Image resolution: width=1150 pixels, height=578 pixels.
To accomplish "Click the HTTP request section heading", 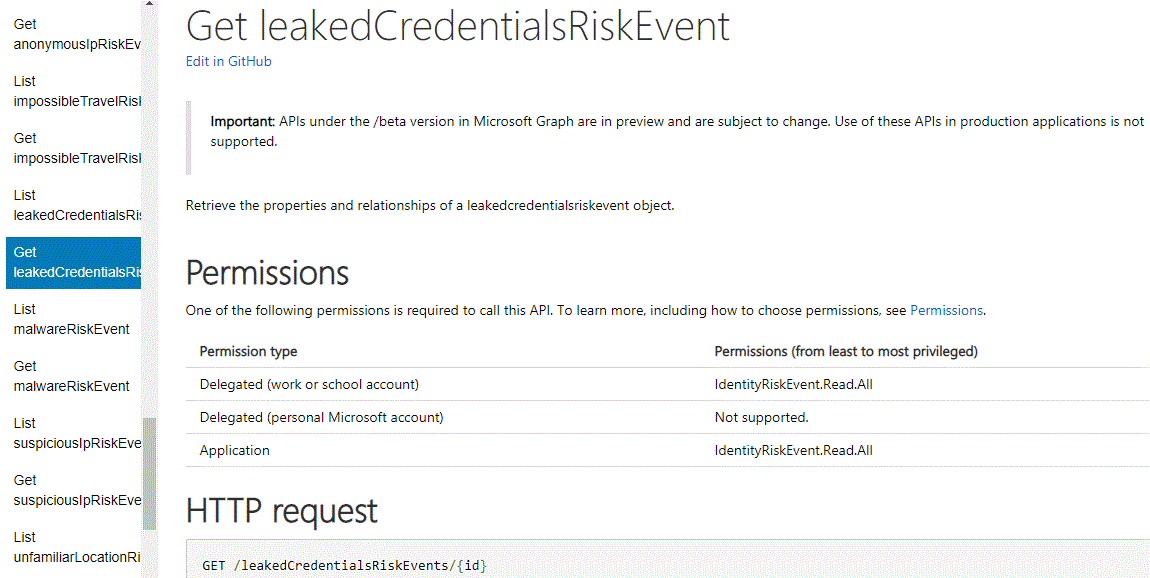I will (281, 511).
